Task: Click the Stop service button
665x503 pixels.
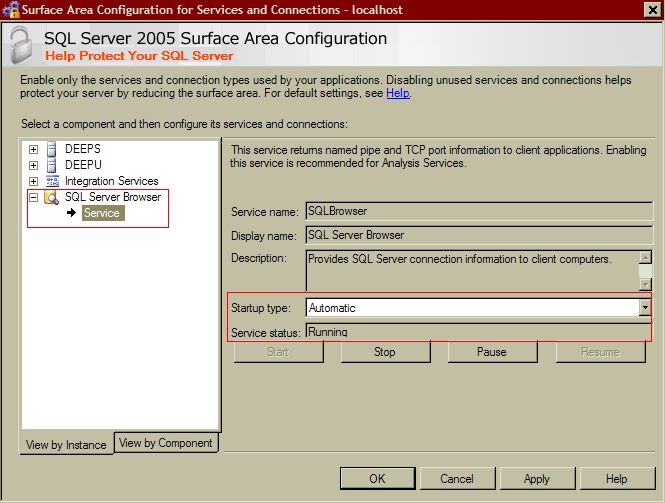Action: click(x=385, y=352)
